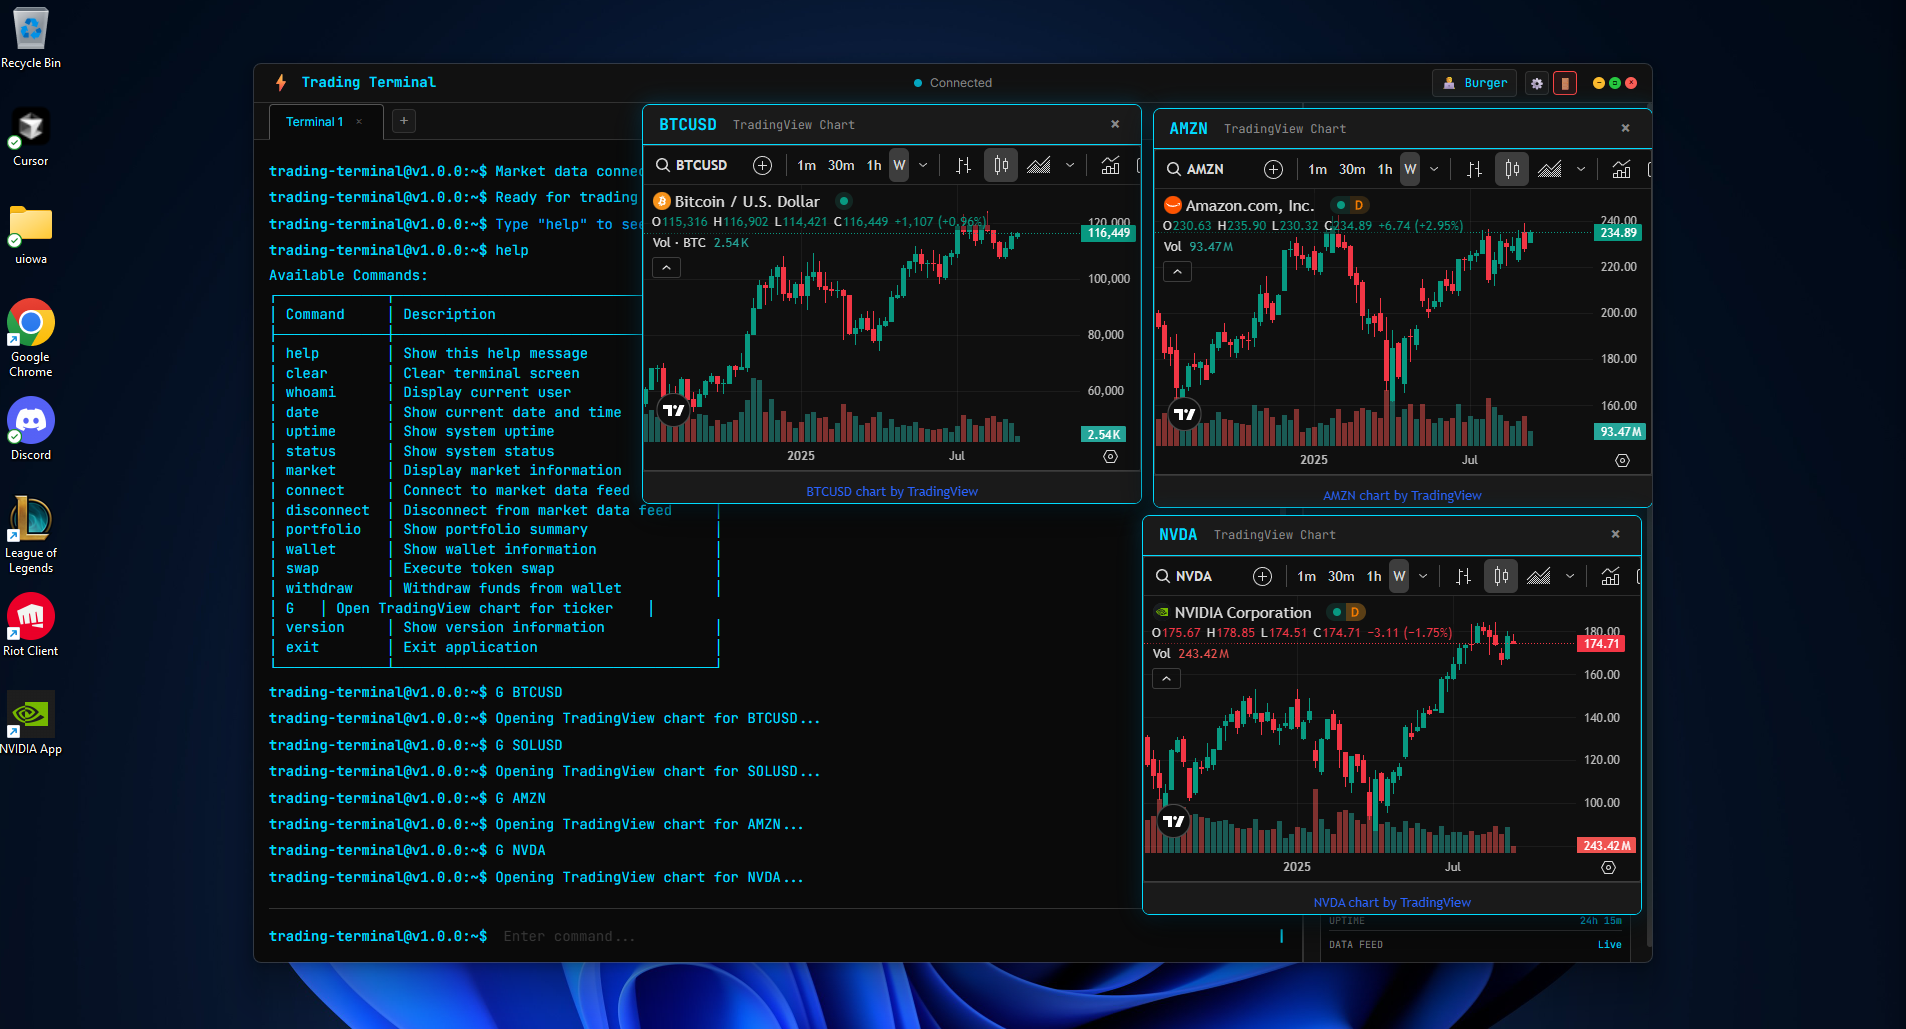This screenshot has height=1029, width=1906.
Task: Open NVIDIA App desktop shortcut
Action: point(31,723)
